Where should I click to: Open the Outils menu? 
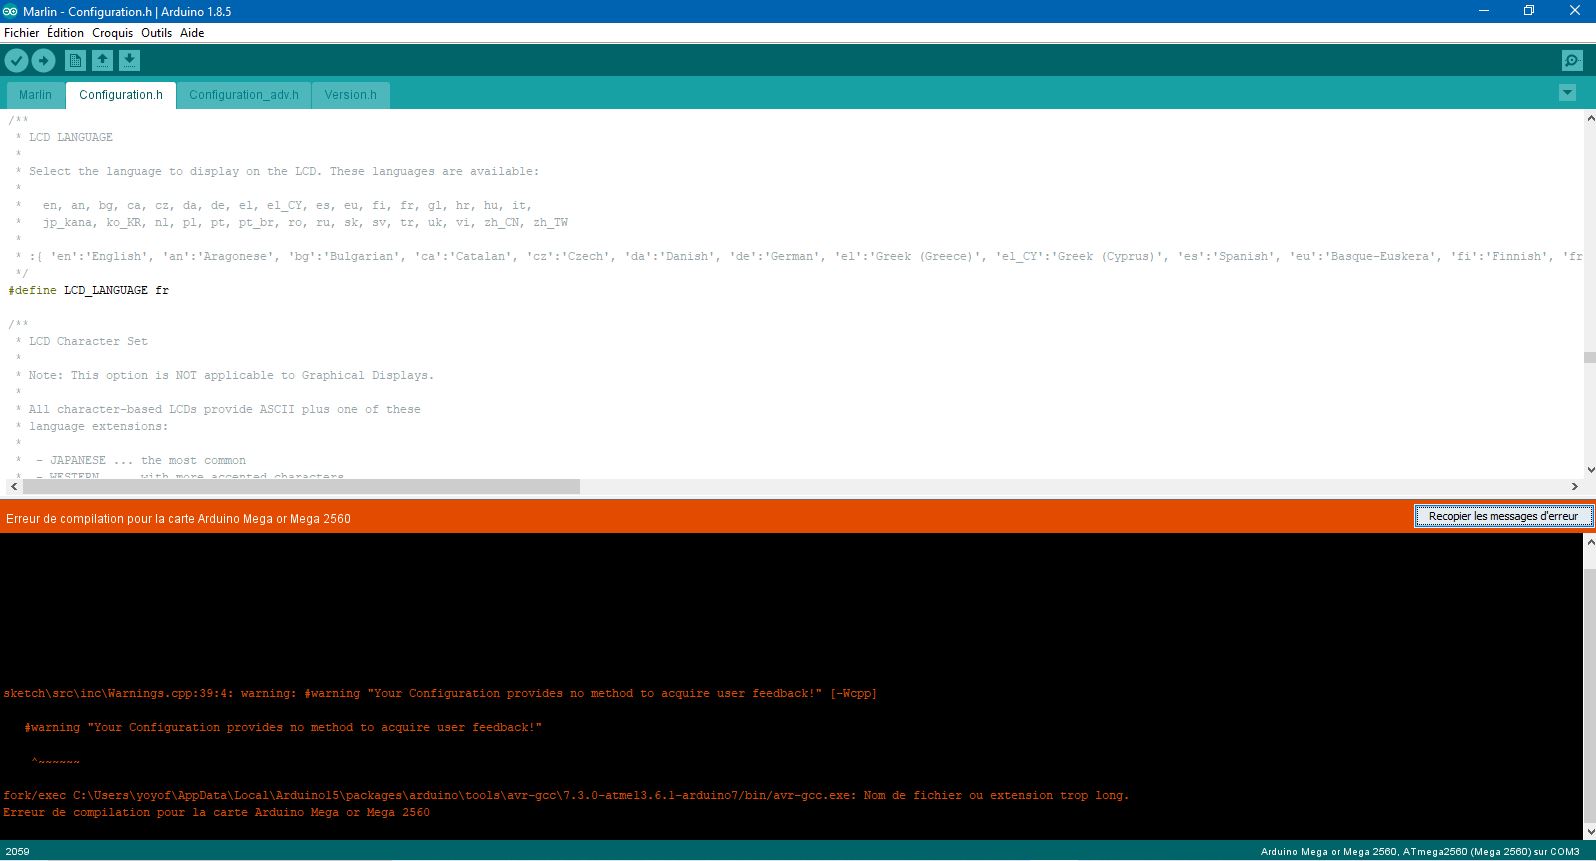(x=156, y=33)
